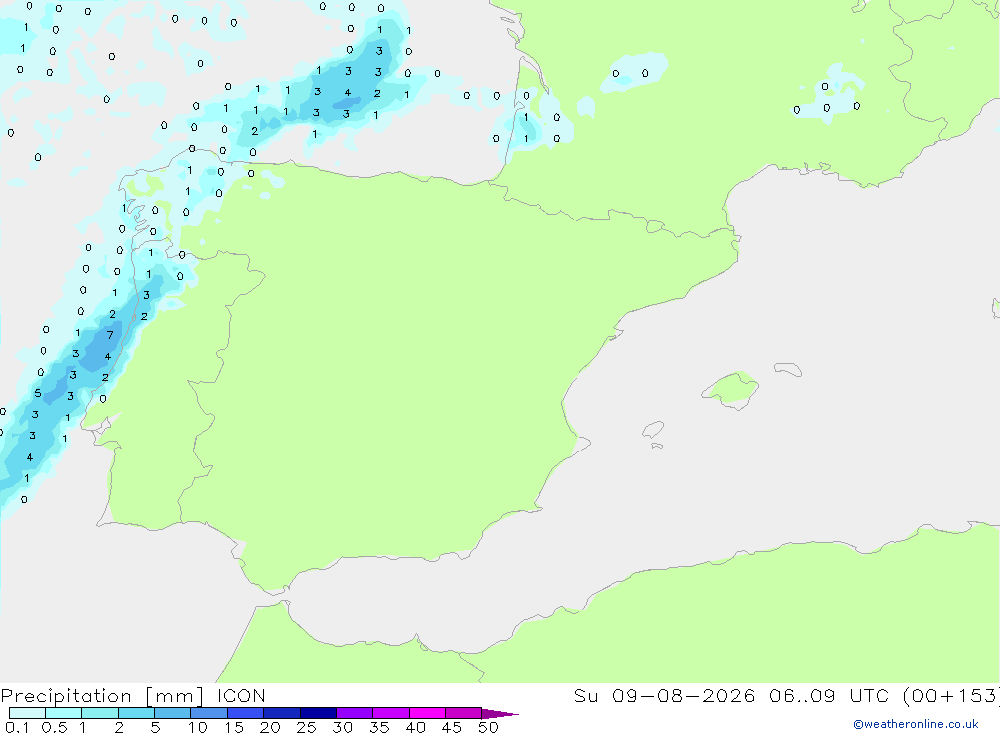The width and height of the screenshot is (1000, 733).
Task: Click the '06..09 UTC' time range text
Action: [x=828, y=695]
